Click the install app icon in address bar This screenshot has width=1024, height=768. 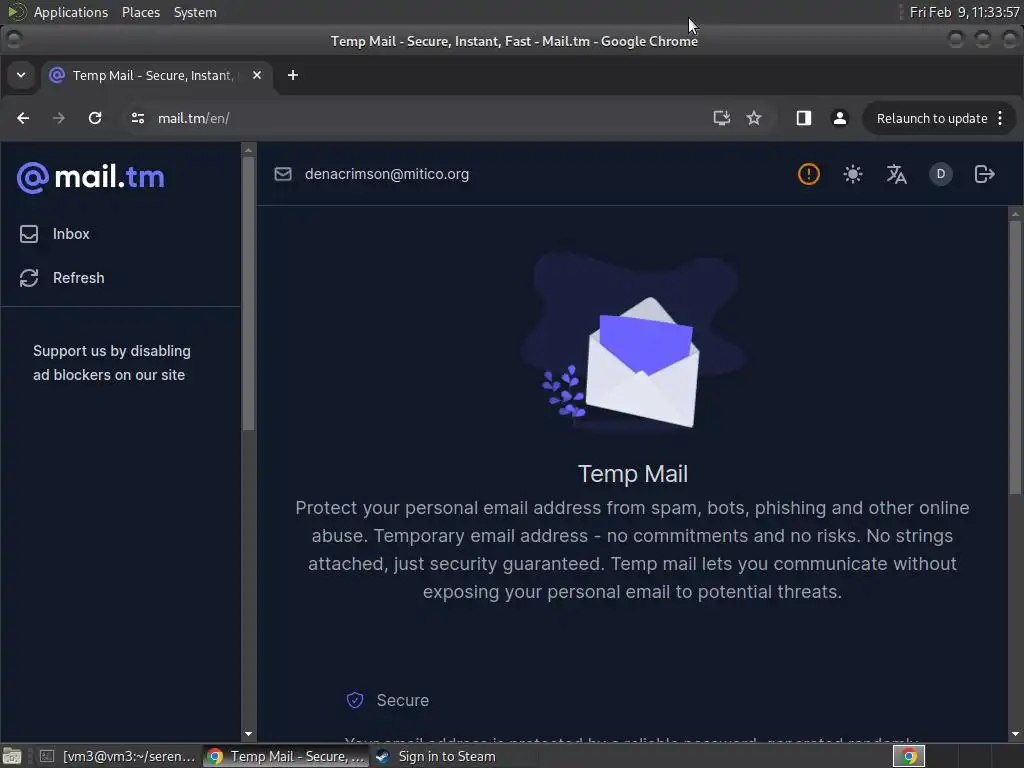click(721, 118)
